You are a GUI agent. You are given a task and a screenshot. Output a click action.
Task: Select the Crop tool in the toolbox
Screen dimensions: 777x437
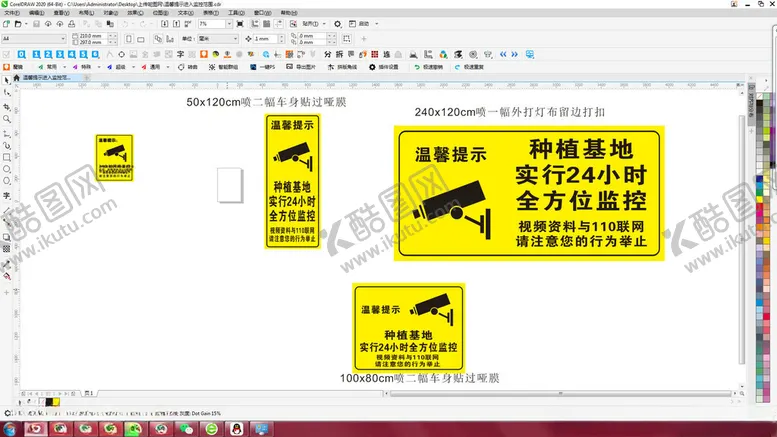[x=6, y=107]
